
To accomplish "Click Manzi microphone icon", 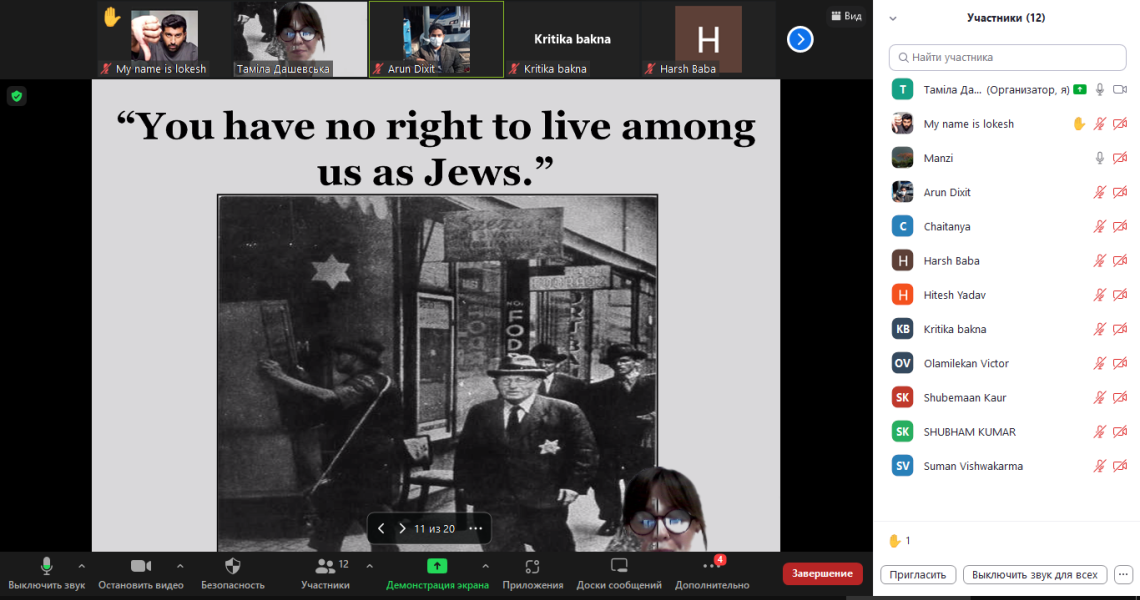I will click(x=1099, y=158).
